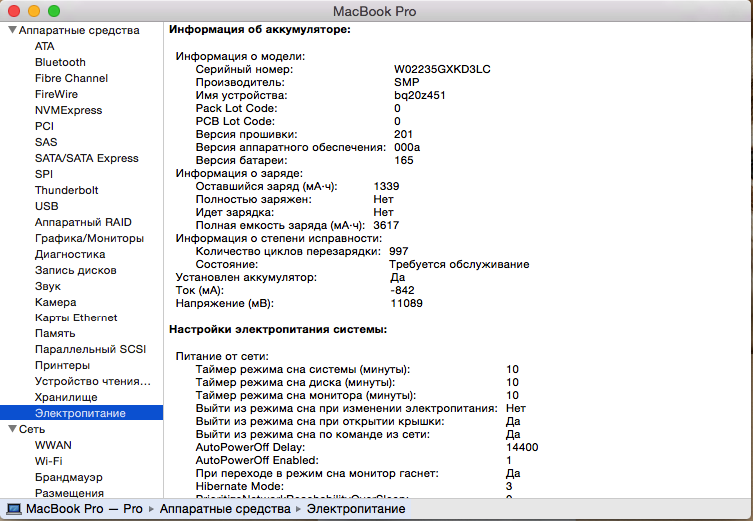Screen dimensions: 753x521
Task: Select USB in the sidebar
Action: pyautogui.click(x=47, y=206)
